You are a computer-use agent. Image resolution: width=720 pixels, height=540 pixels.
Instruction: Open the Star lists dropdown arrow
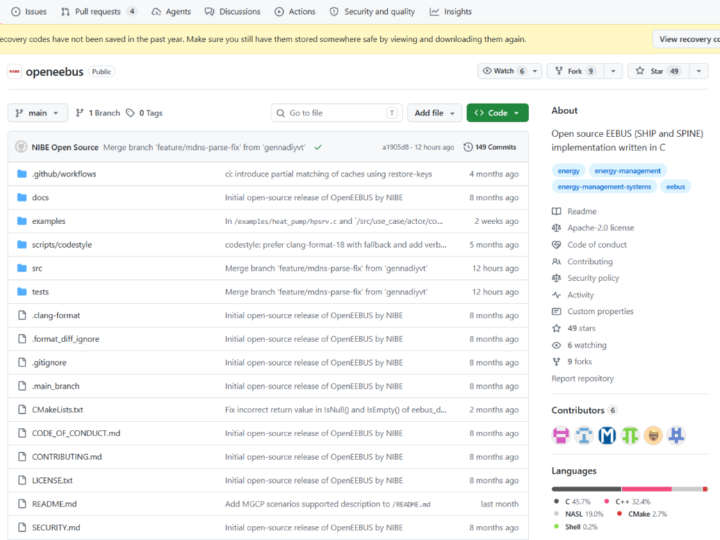click(699, 71)
